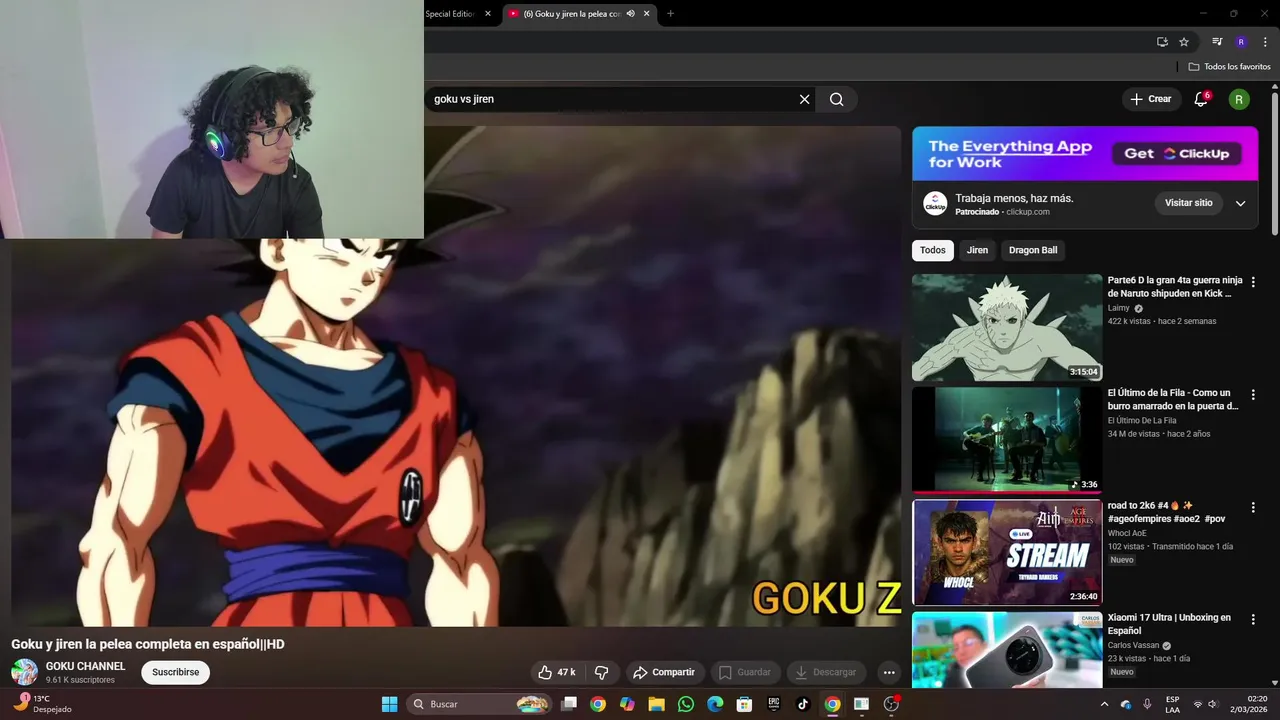Open 'road to 2k6 #4' video title
The height and width of the screenshot is (720, 1280).
tap(1166, 512)
